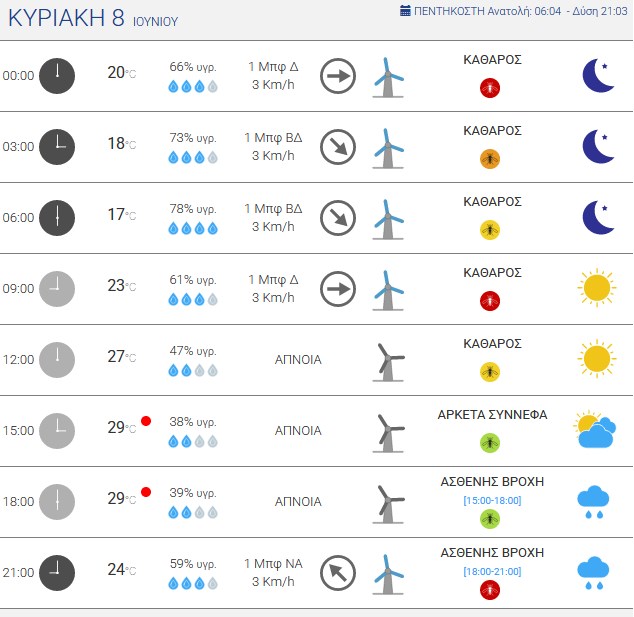This screenshot has height=617, width=634.
Task: Click the grey windmill icon at 12:00
Action: (x=388, y=362)
